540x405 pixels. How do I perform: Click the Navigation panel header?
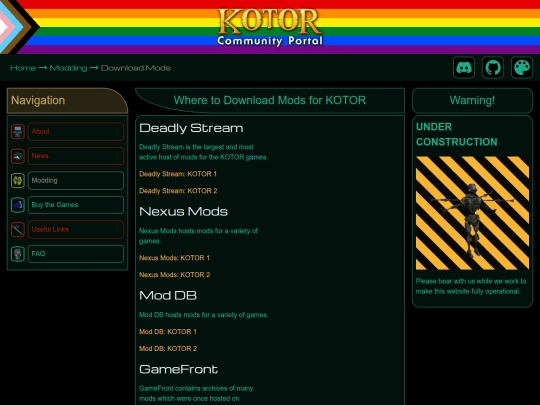point(67,101)
